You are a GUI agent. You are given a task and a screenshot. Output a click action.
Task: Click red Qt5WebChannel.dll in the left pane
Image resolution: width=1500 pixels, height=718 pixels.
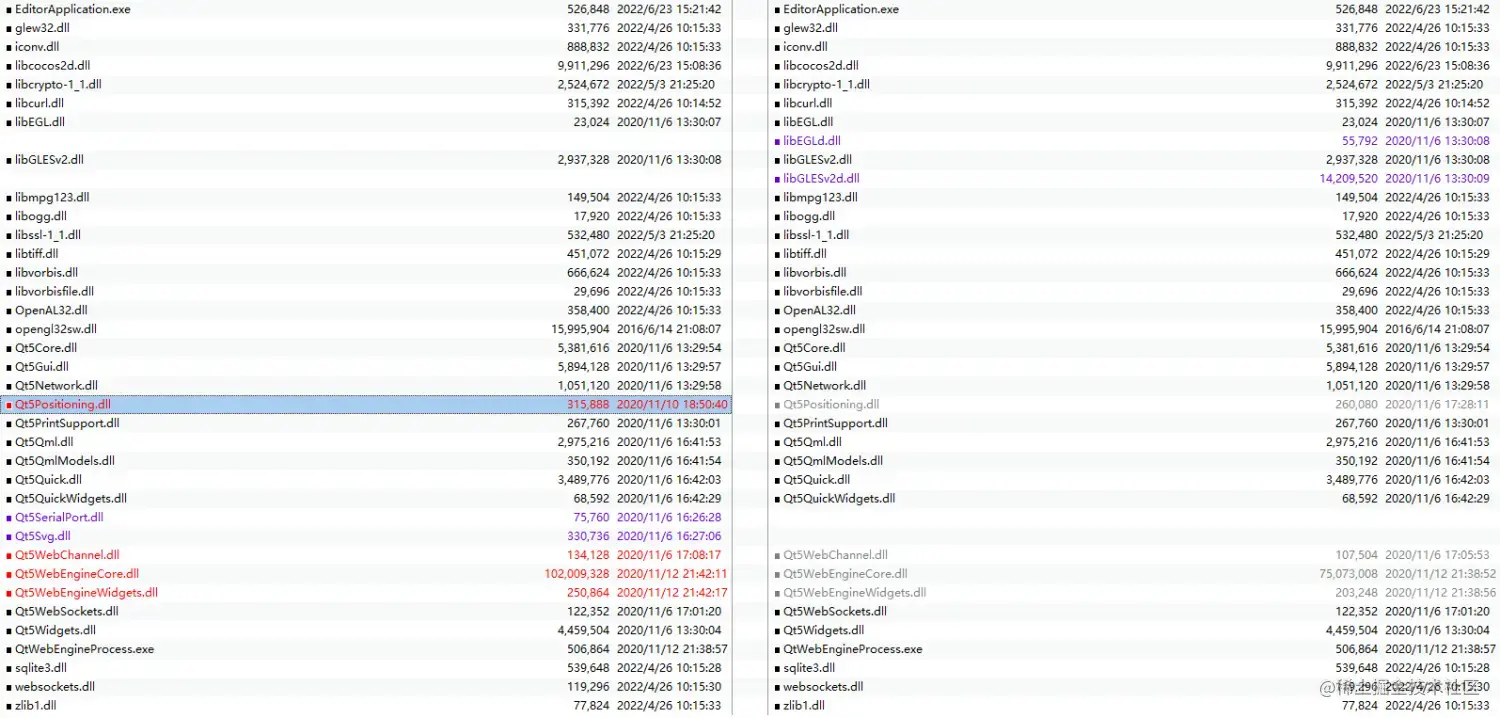point(67,555)
